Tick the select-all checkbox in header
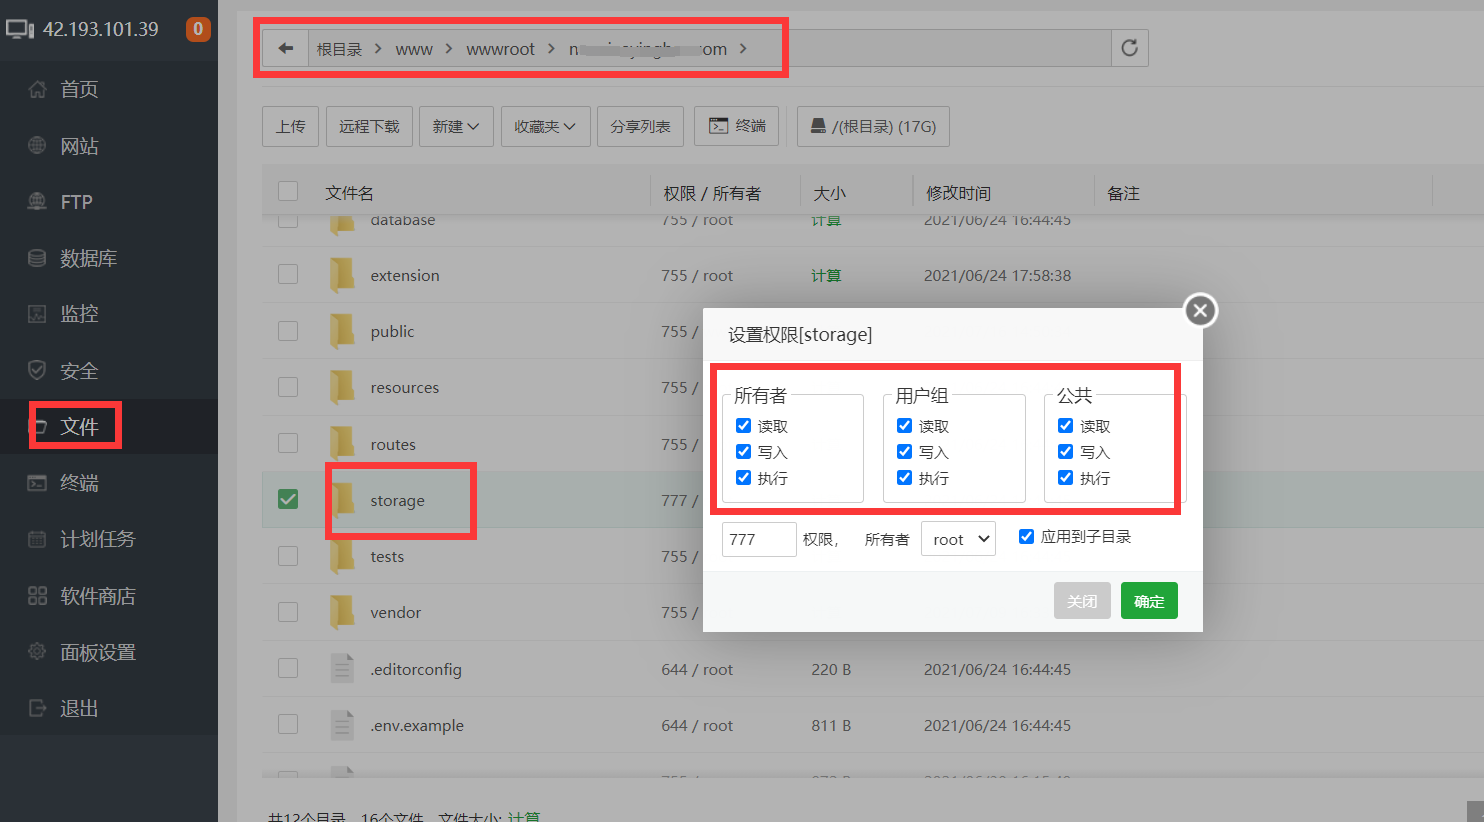The image size is (1484, 822). coord(288,191)
